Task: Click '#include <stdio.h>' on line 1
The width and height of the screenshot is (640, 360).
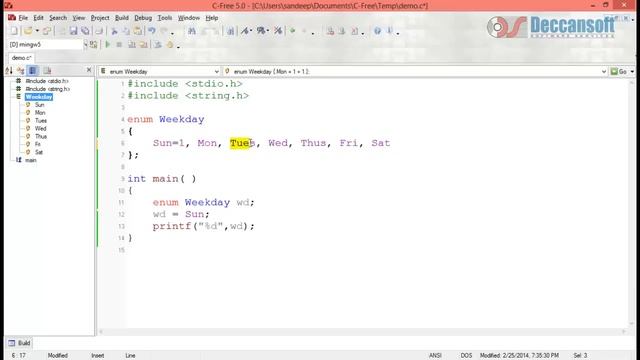Action: tap(185, 84)
